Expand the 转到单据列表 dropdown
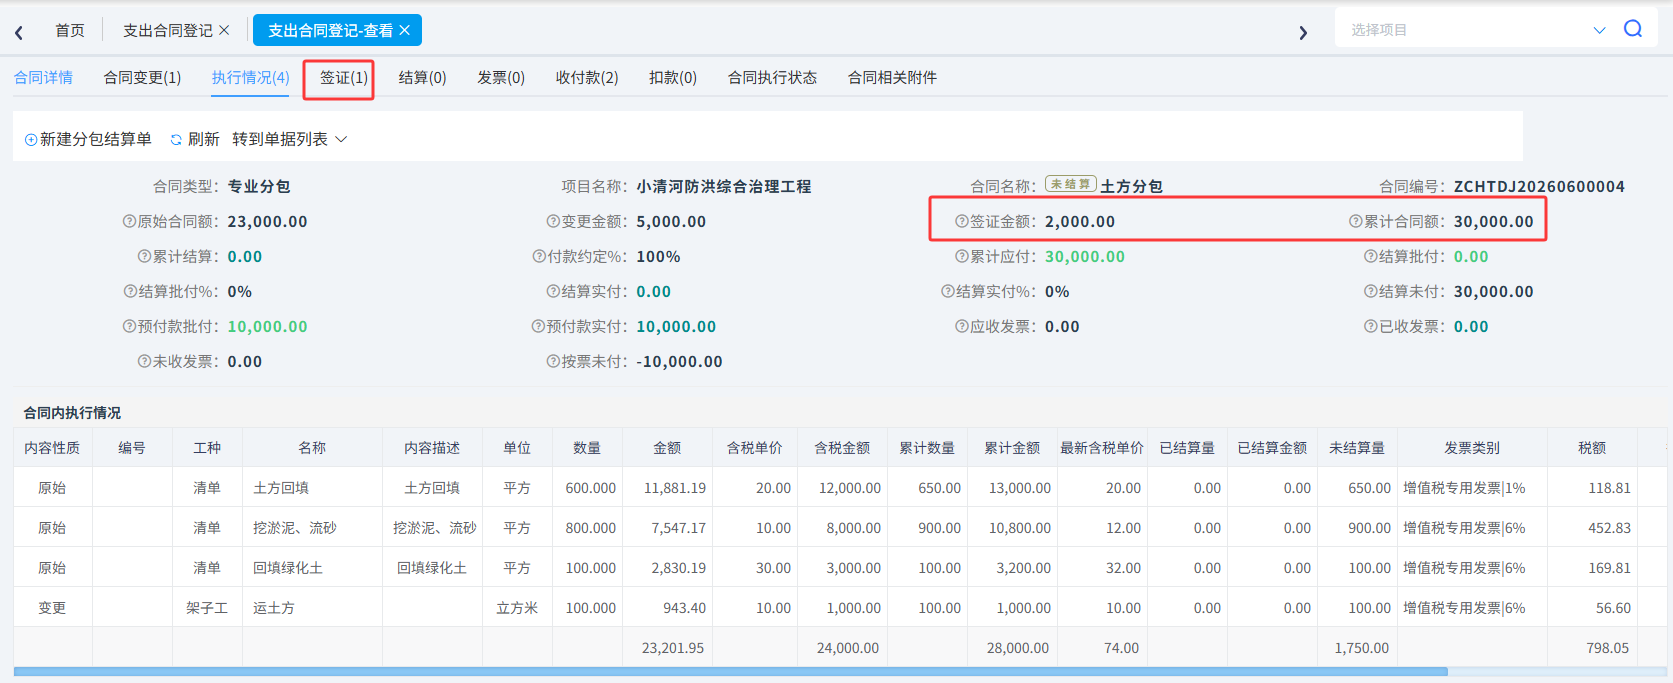 pos(341,139)
